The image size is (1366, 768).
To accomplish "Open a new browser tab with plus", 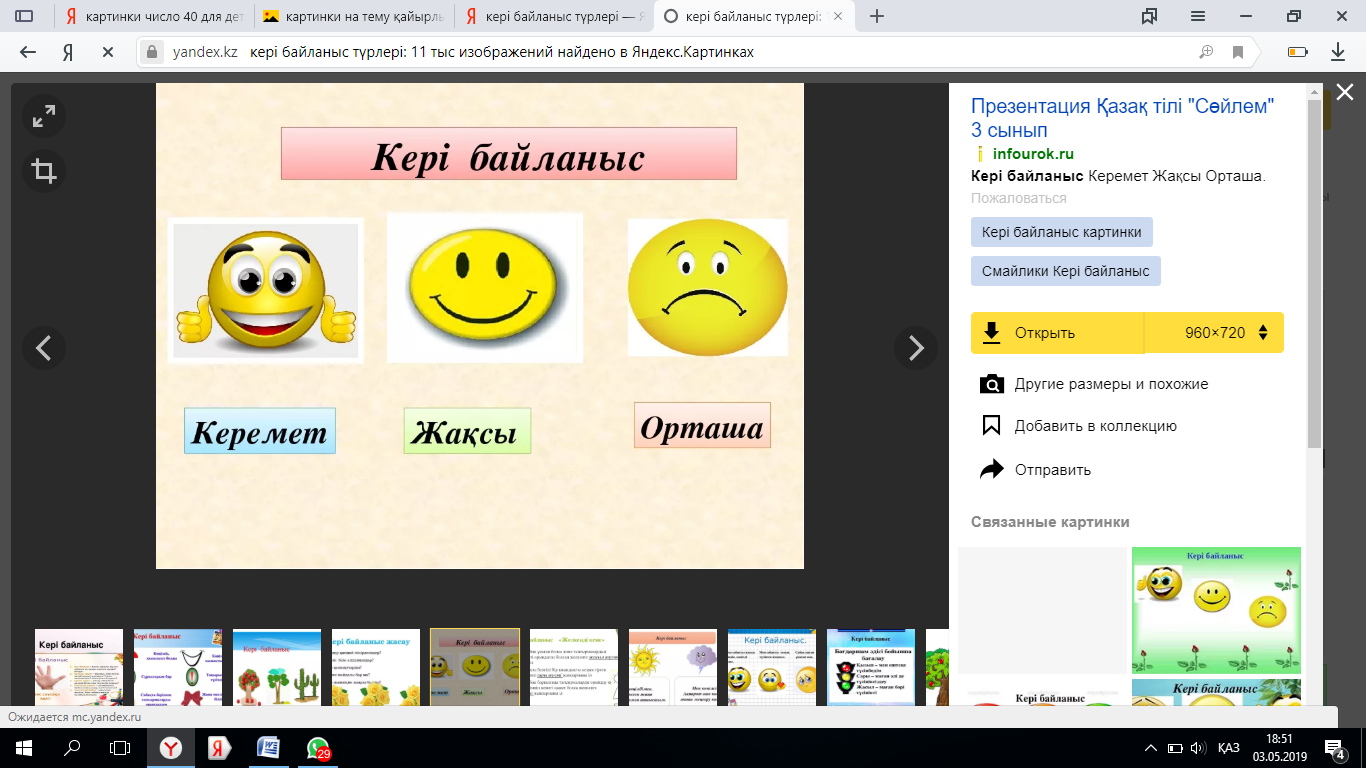I will pyautogui.click(x=877, y=16).
